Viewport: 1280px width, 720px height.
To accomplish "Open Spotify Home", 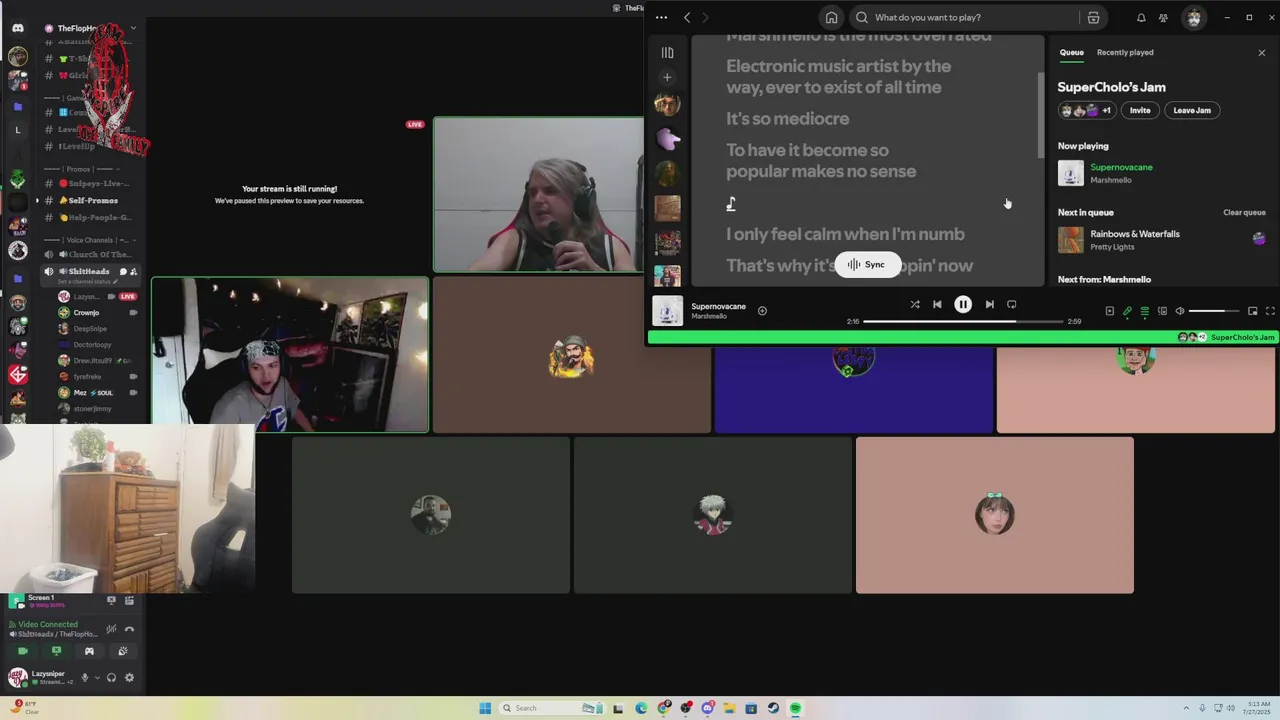I will point(831,17).
